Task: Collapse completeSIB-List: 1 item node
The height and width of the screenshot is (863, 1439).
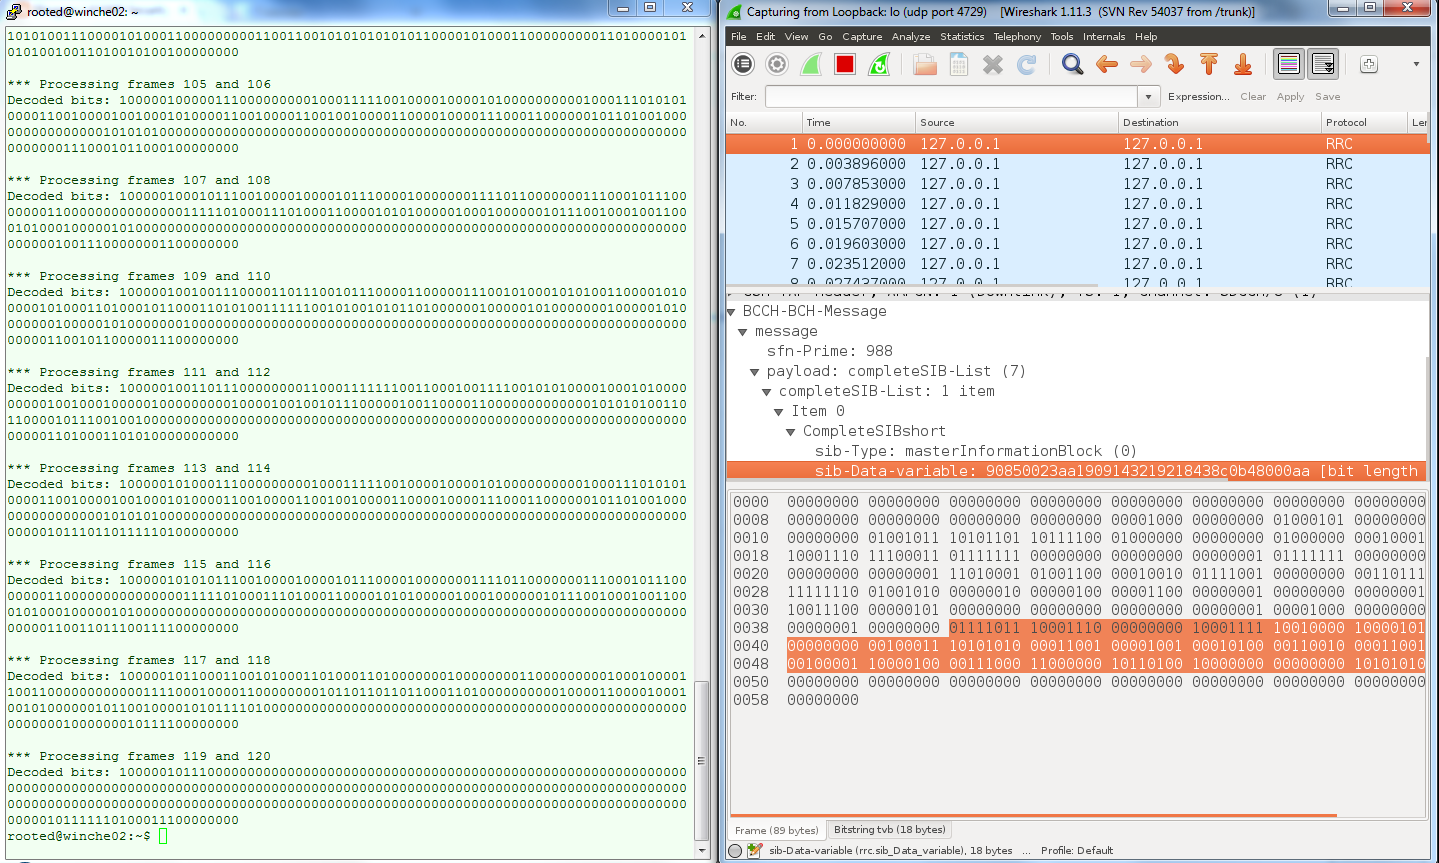Action: tap(768, 392)
